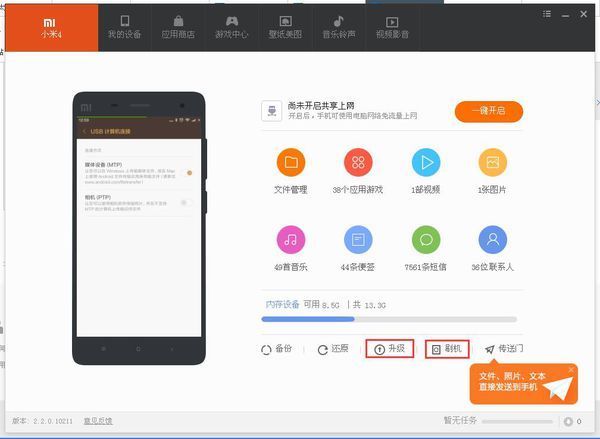Click the 升级 upgrade button
This screenshot has height=439, width=600.
coord(390,349)
